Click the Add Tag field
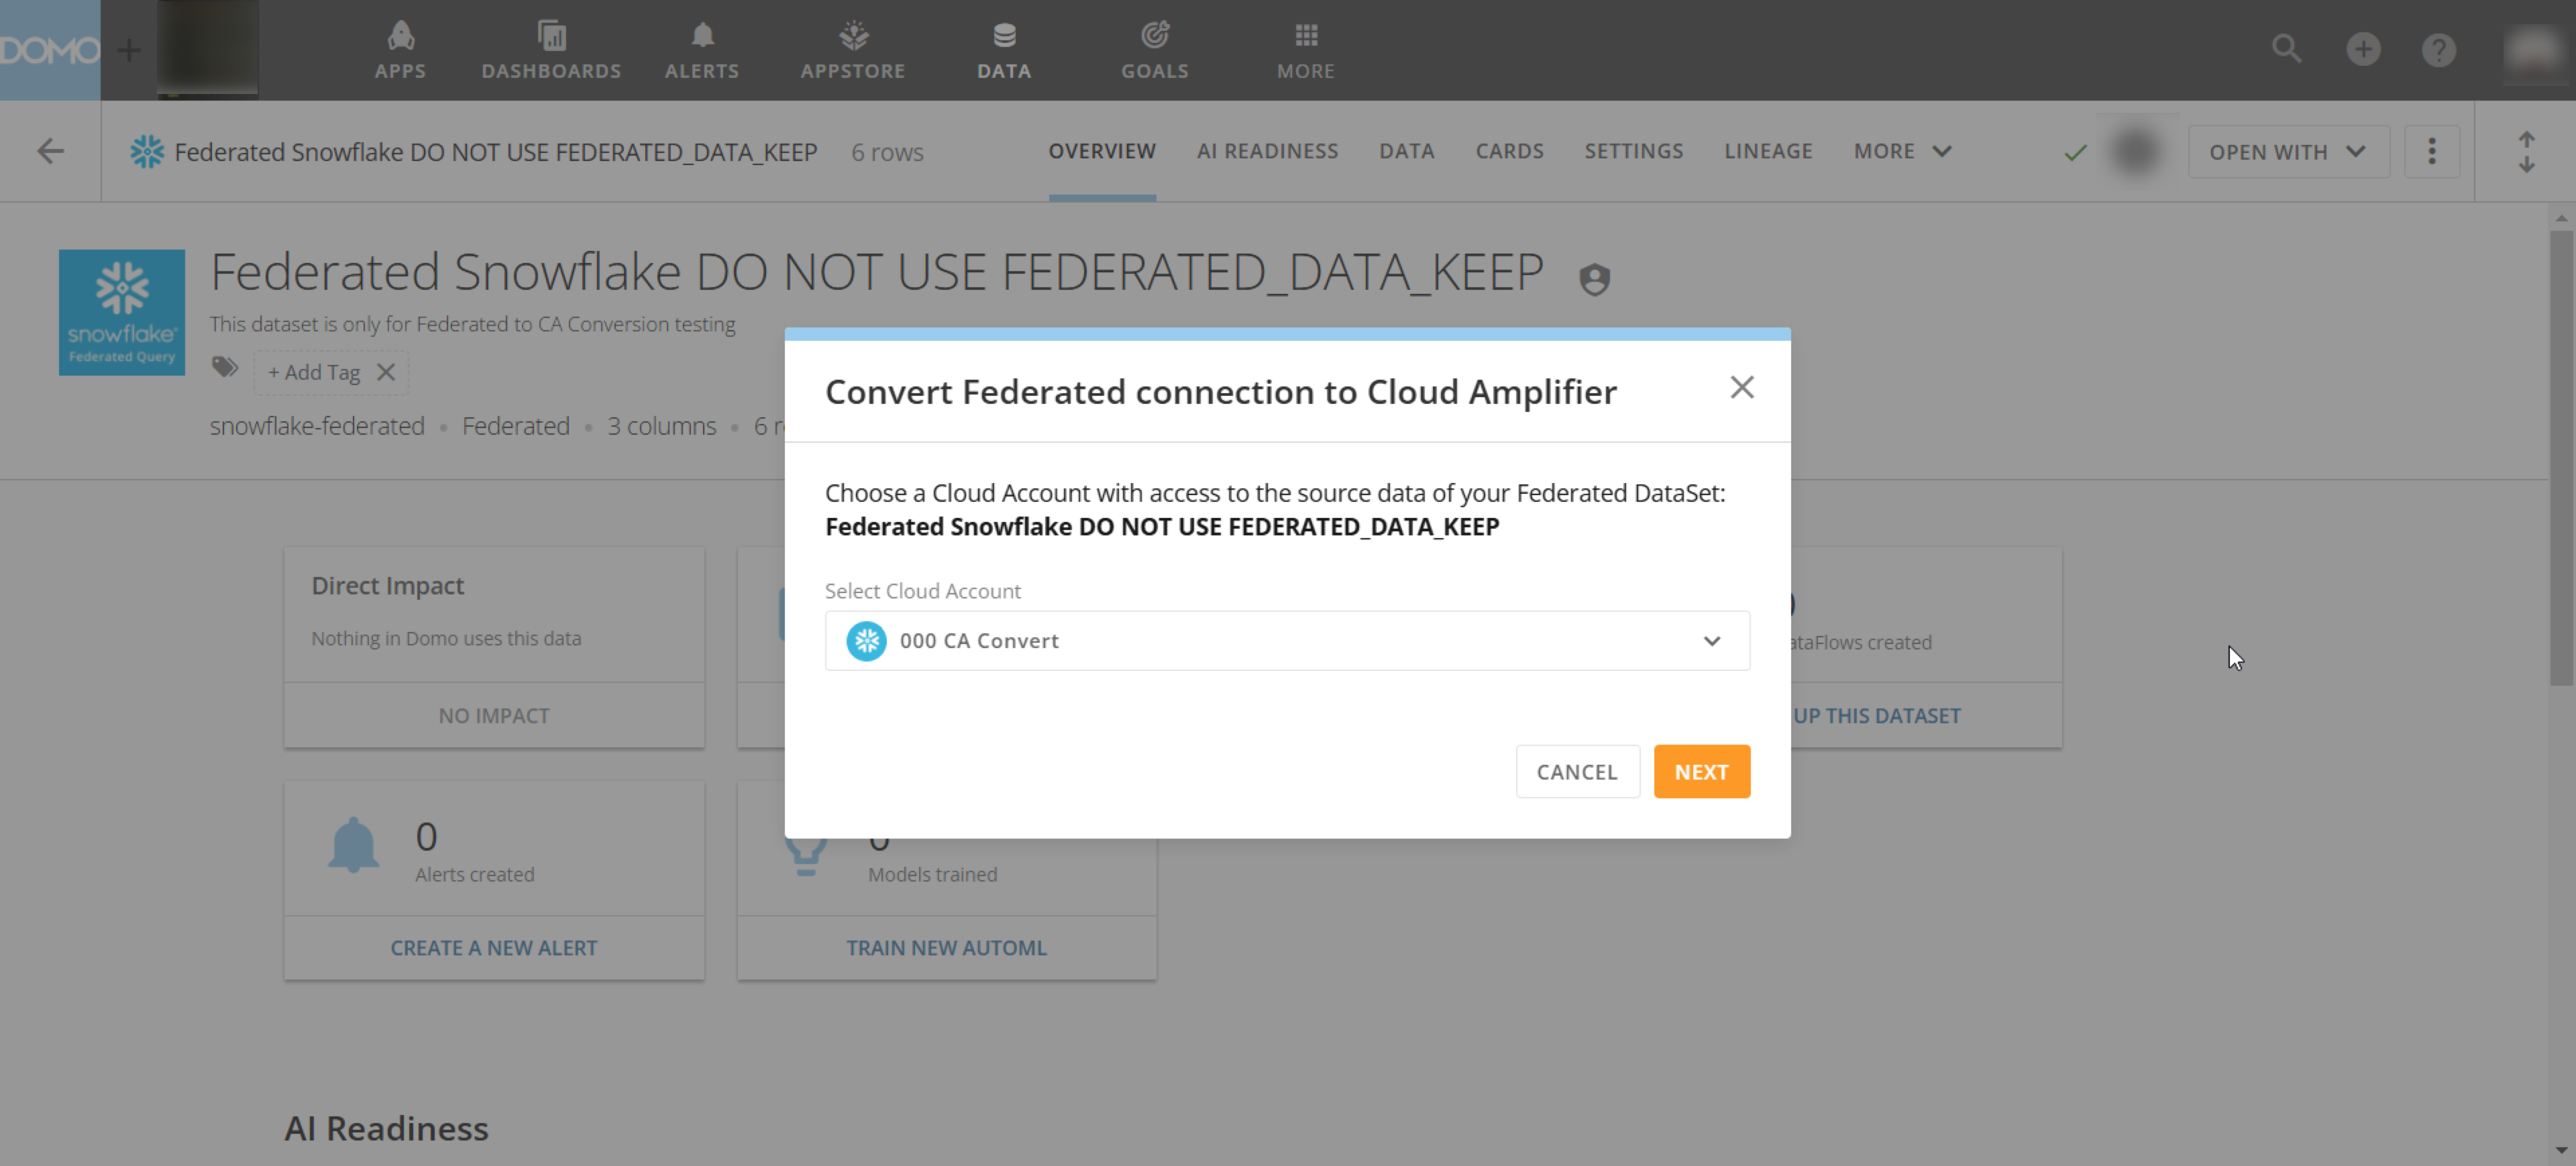The image size is (2576, 1166). [x=314, y=372]
